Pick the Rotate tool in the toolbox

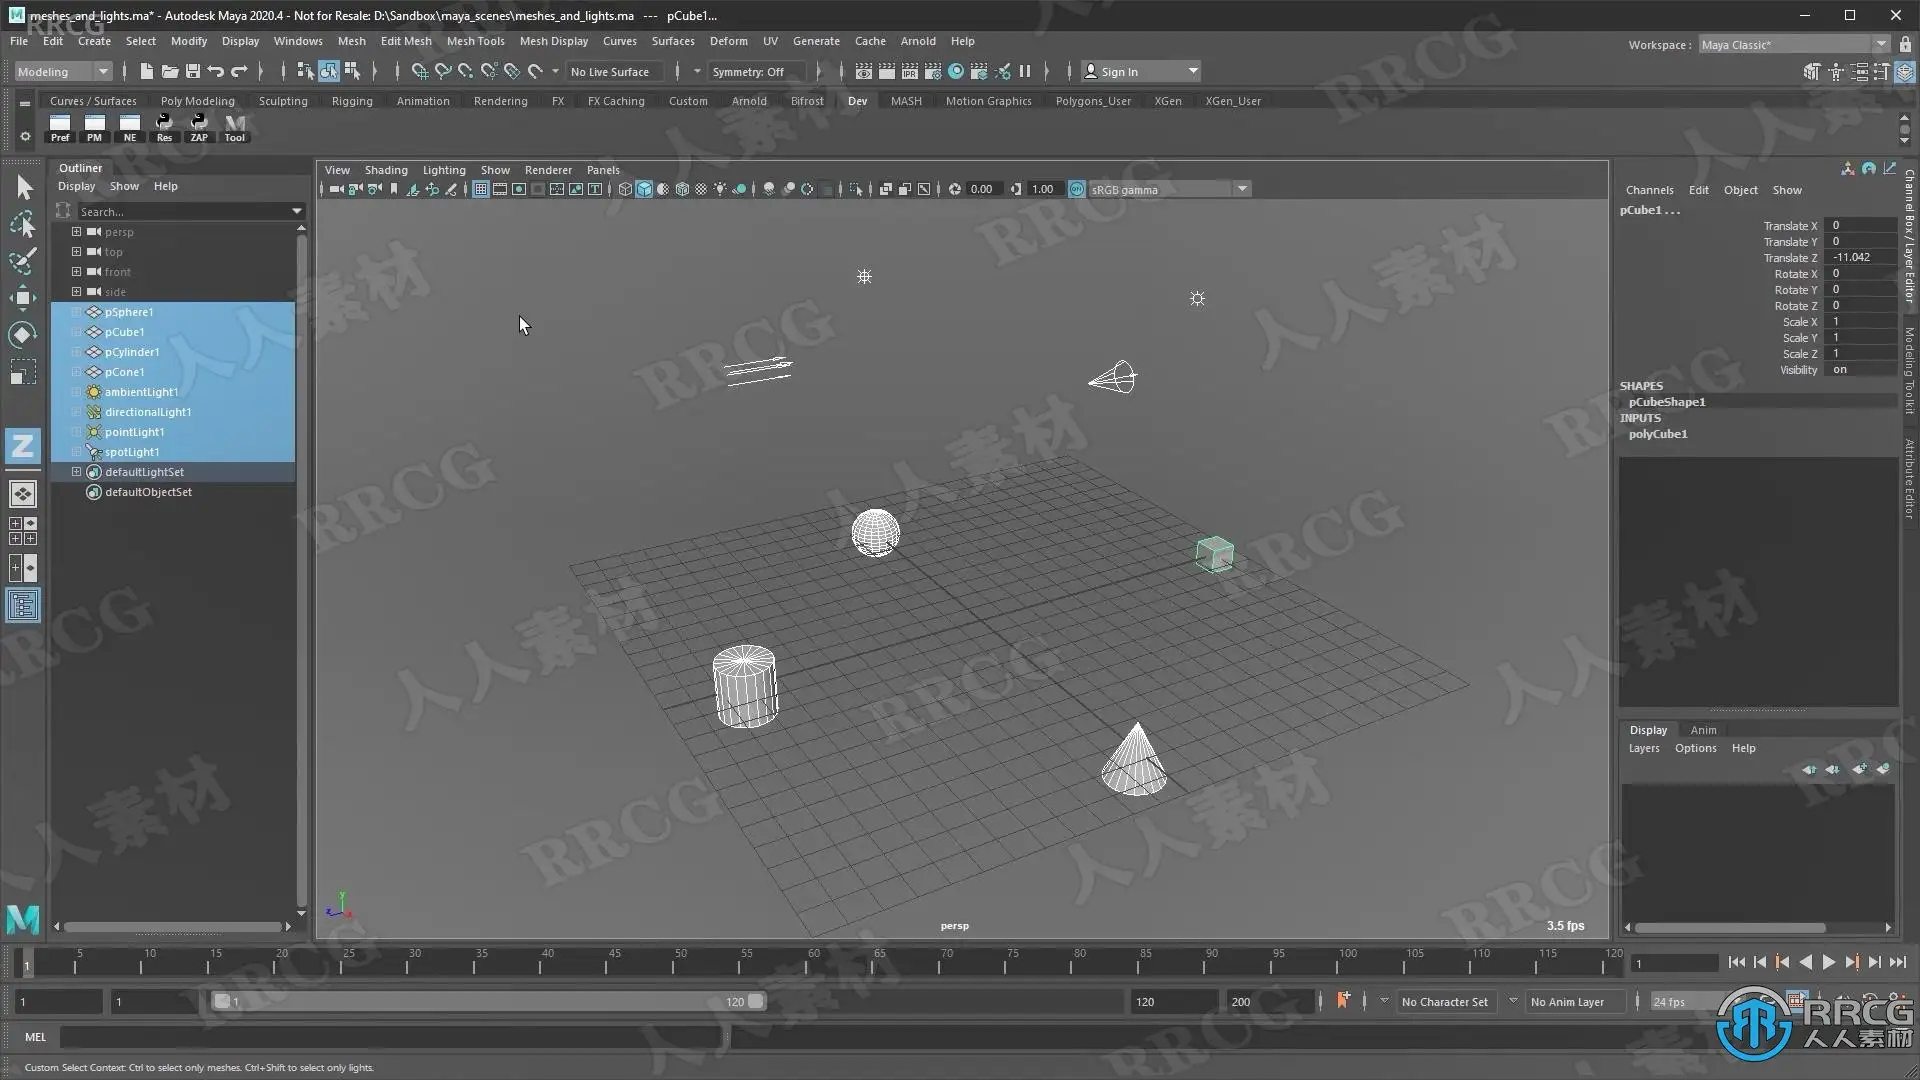click(22, 335)
